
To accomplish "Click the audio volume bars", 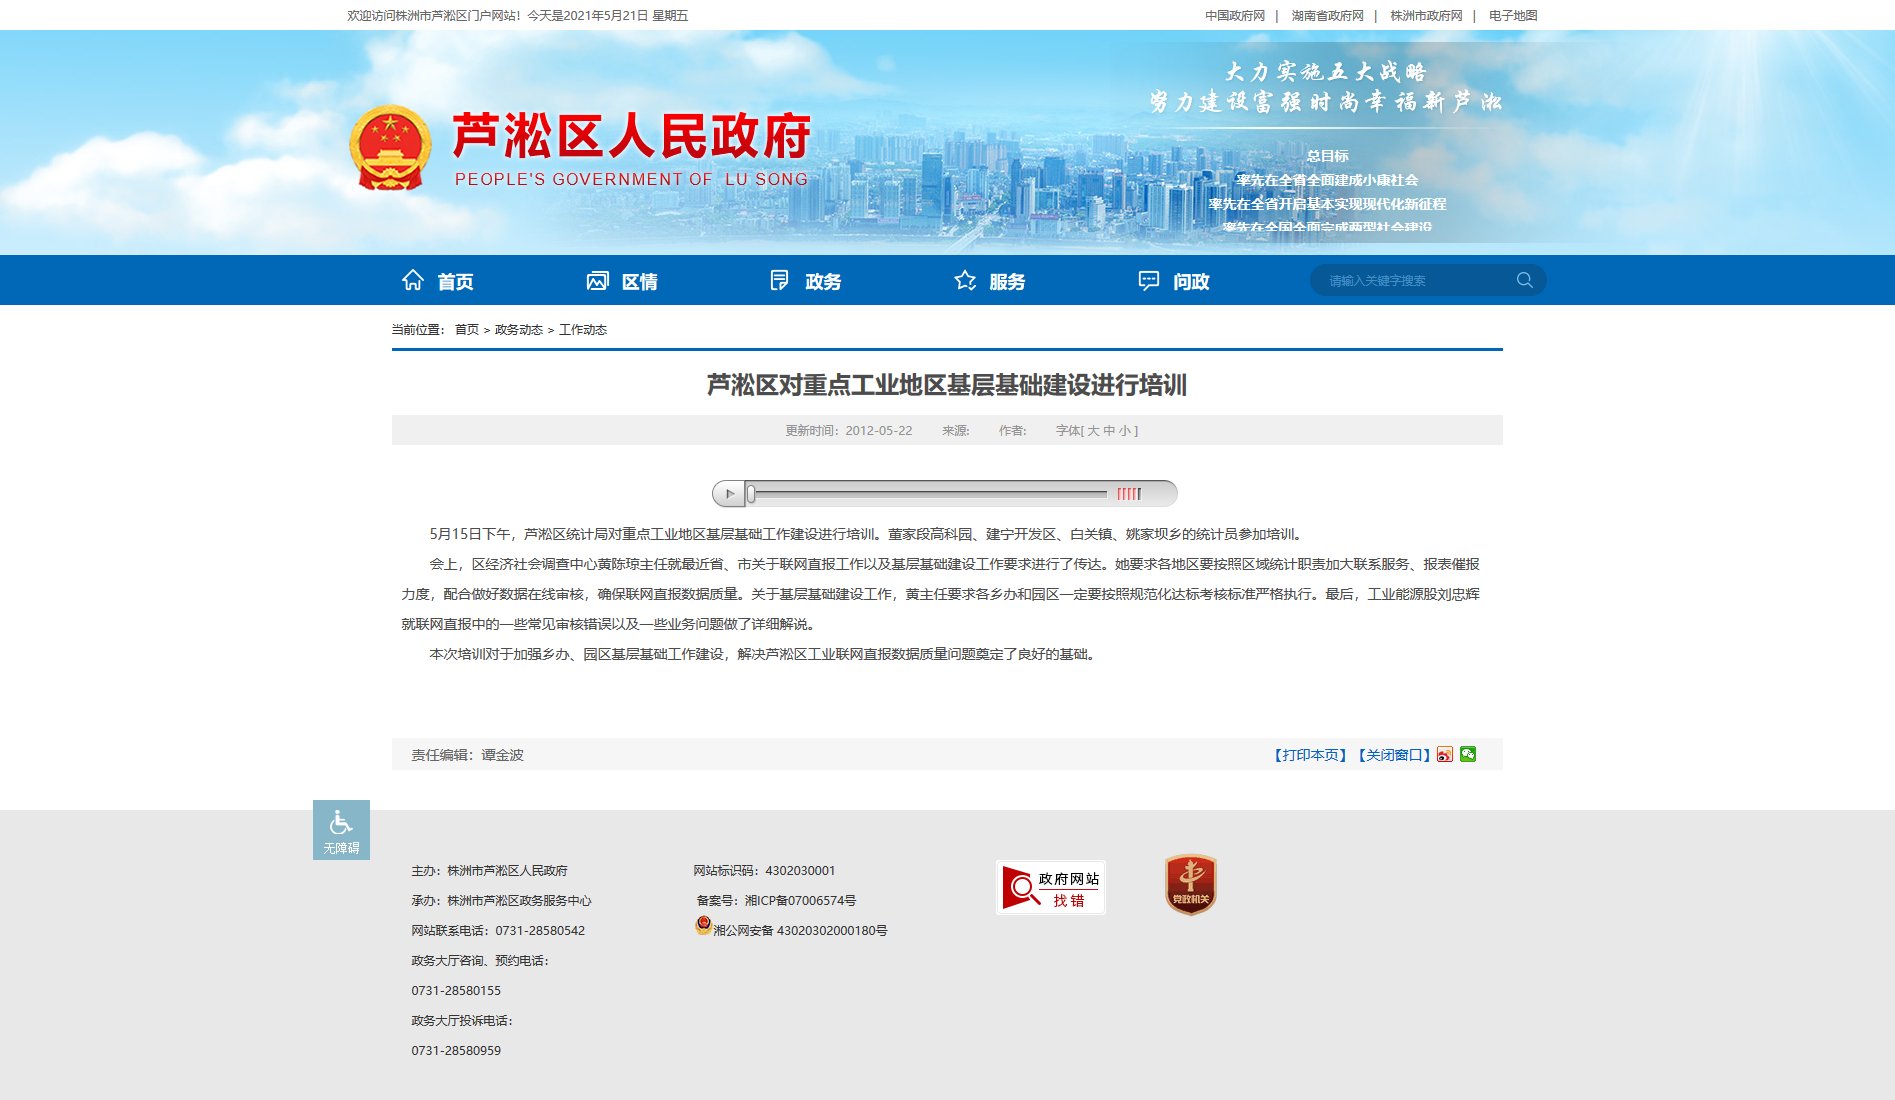I will pyautogui.click(x=1129, y=493).
